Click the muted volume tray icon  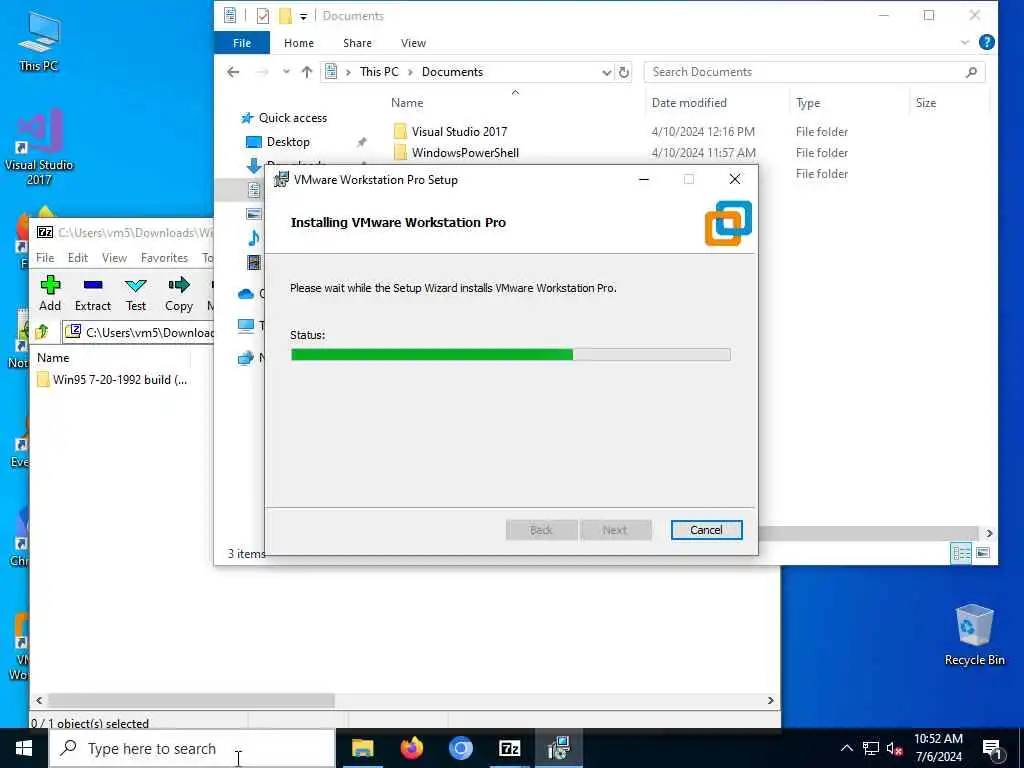894,749
